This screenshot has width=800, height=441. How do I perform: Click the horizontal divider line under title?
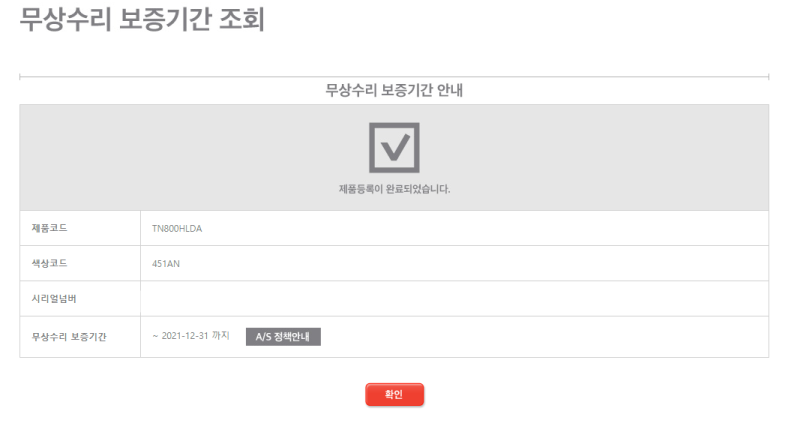coord(394,77)
